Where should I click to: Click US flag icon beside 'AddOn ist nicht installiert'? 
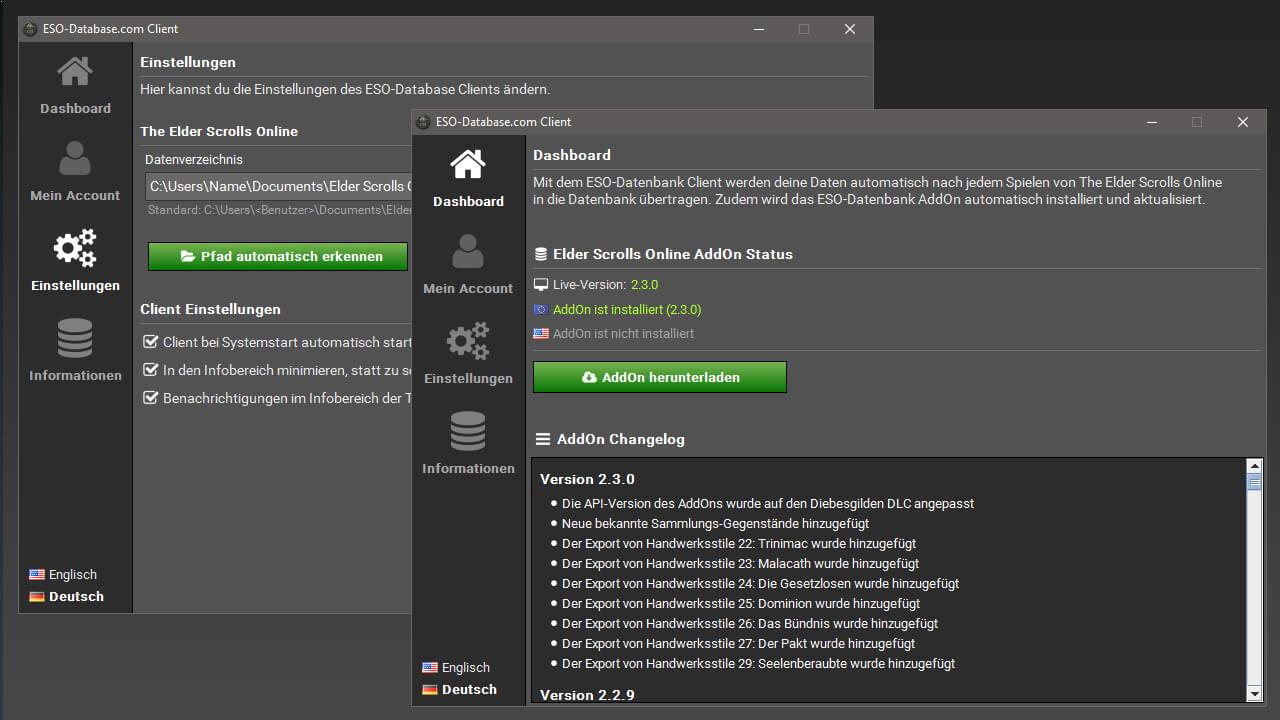pos(541,334)
